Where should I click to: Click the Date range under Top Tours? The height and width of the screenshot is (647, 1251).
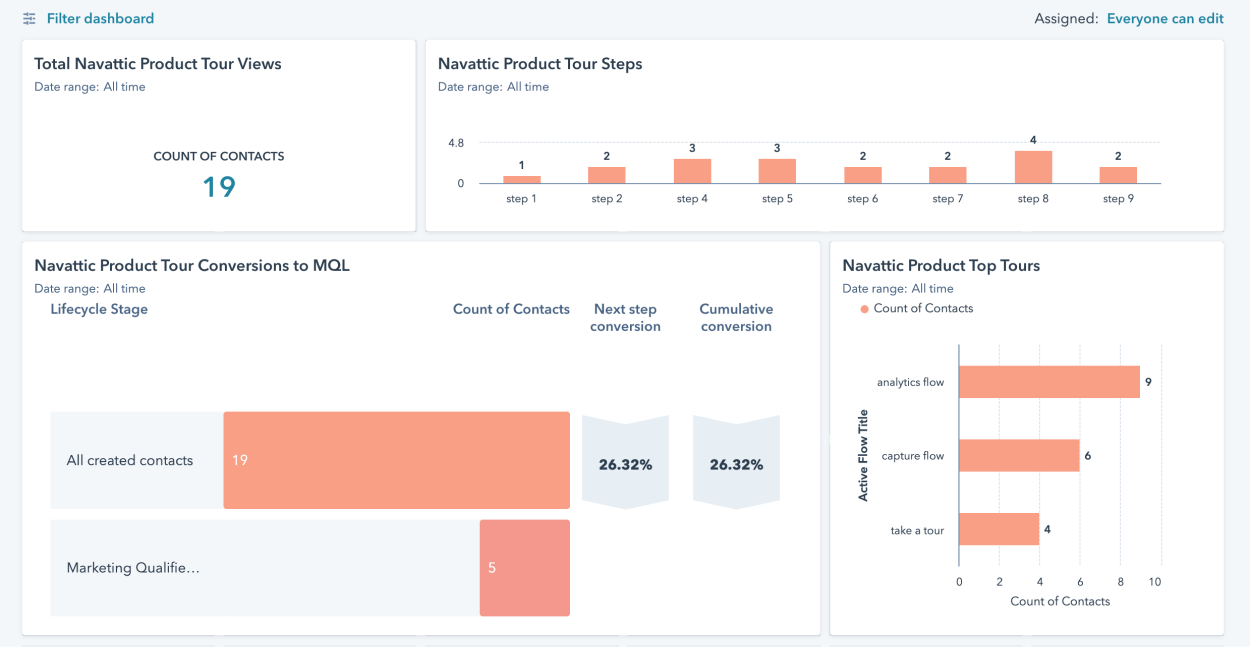point(898,289)
